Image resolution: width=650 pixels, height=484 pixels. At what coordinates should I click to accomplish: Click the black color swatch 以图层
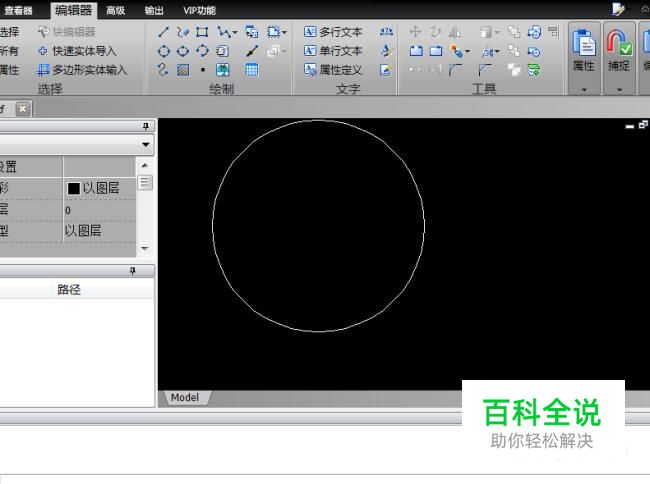coord(74,188)
